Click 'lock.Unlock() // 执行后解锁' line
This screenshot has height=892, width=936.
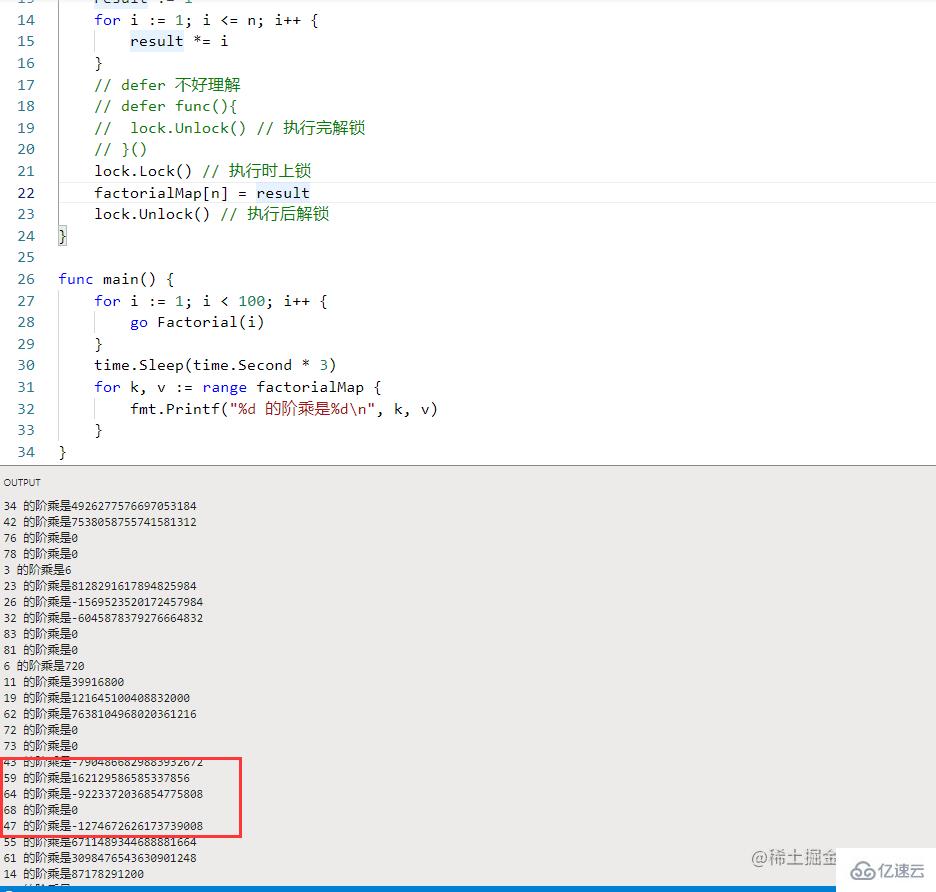point(211,214)
